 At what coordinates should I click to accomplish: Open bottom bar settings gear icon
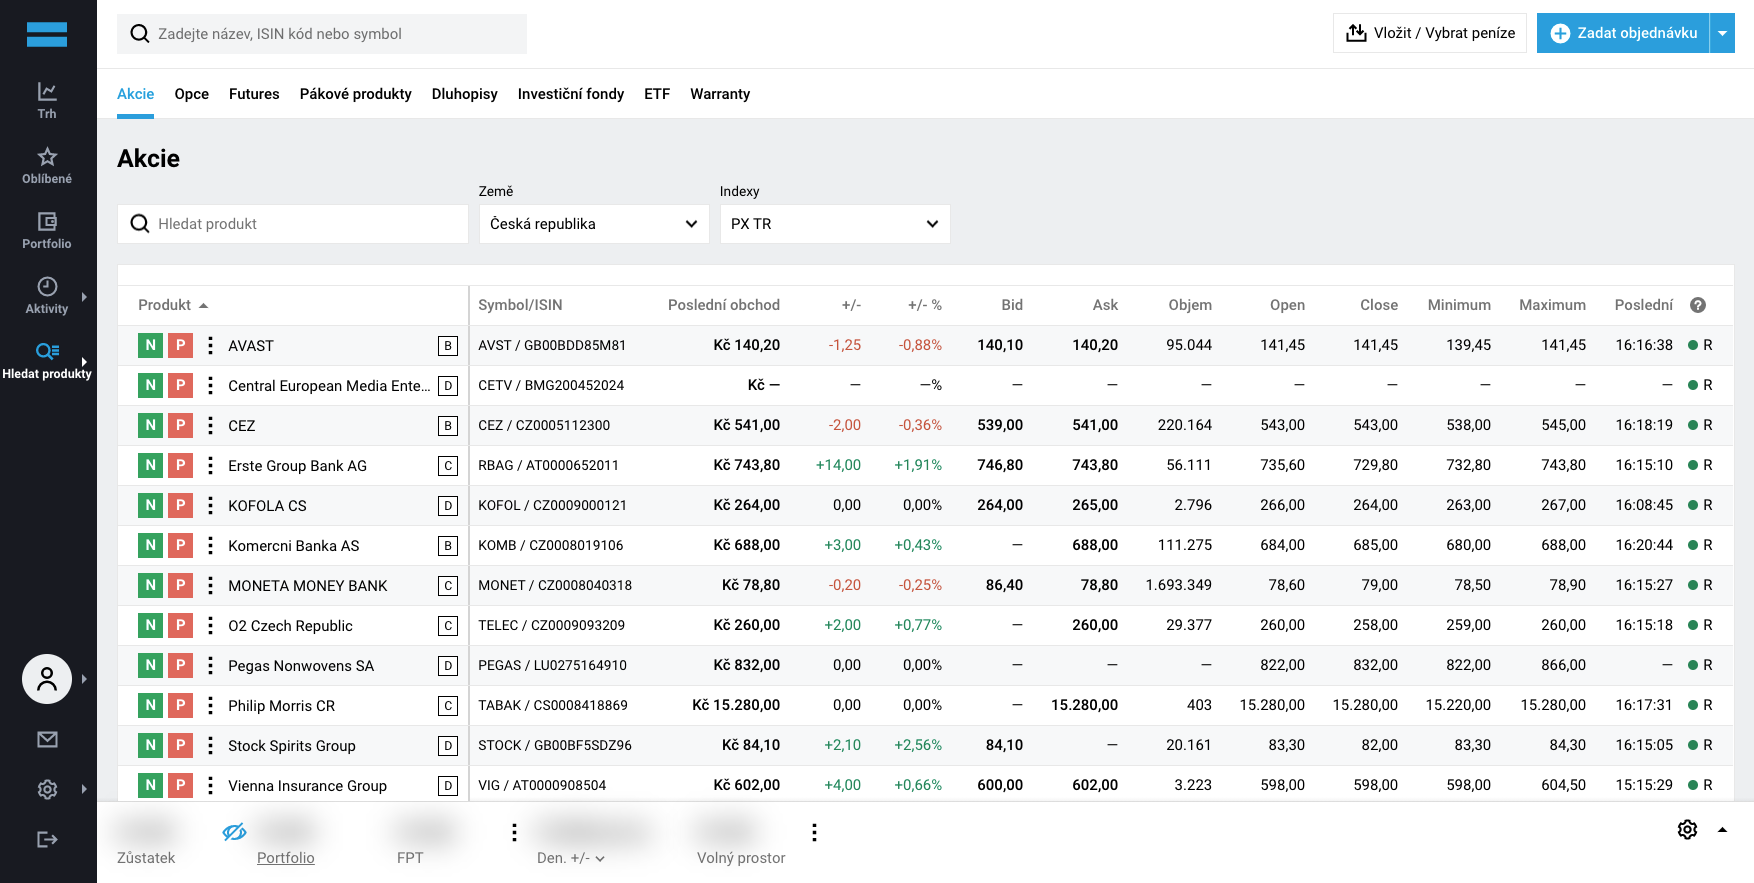(x=1687, y=829)
